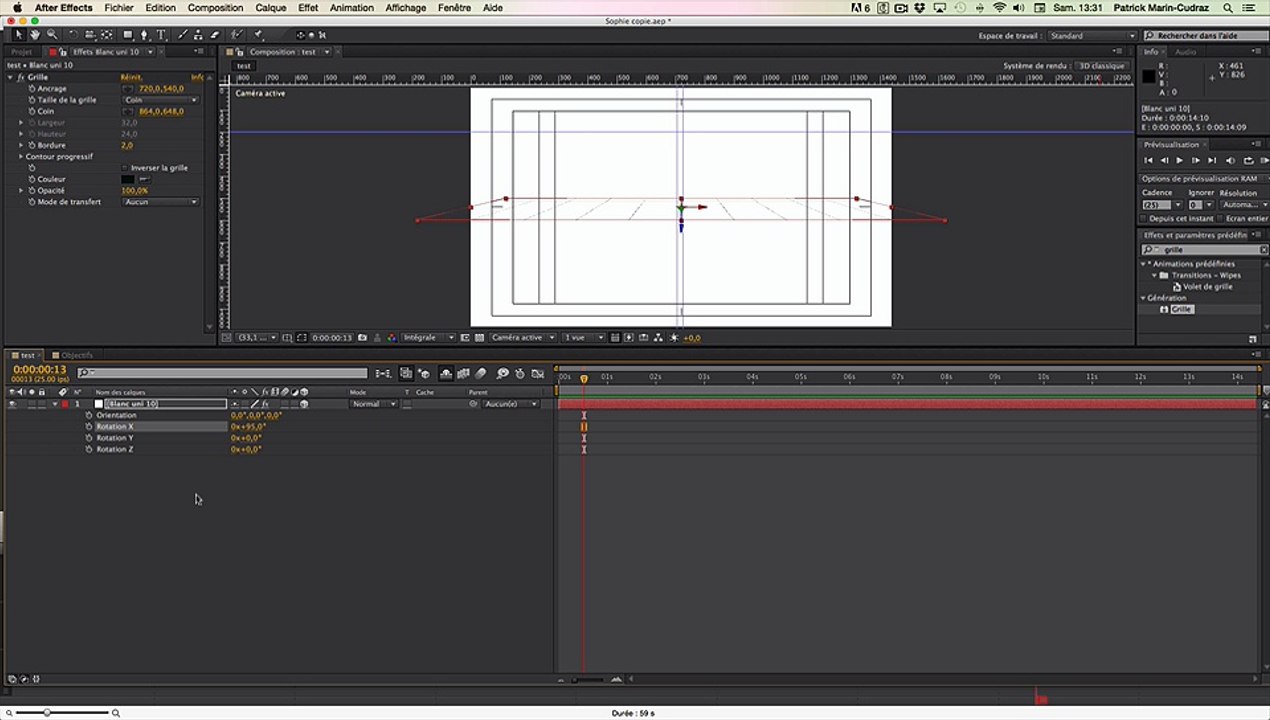
Task: Click 3D classique renderer button
Action: pyautogui.click(x=1102, y=66)
